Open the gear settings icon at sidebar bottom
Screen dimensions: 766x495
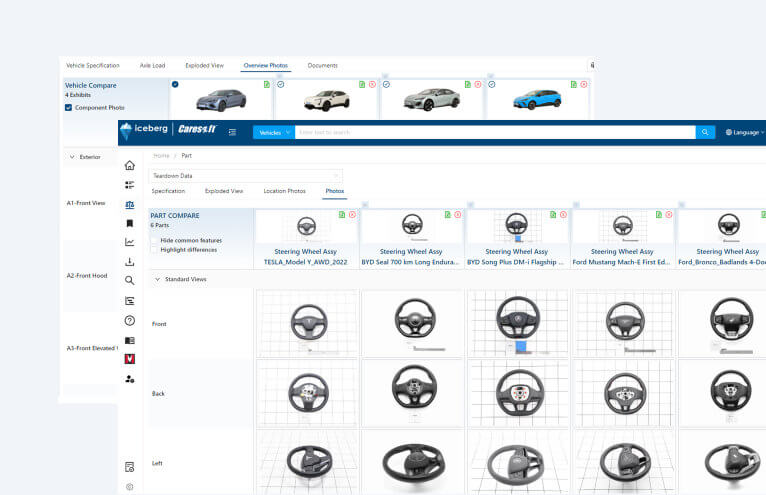tap(129, 487)
